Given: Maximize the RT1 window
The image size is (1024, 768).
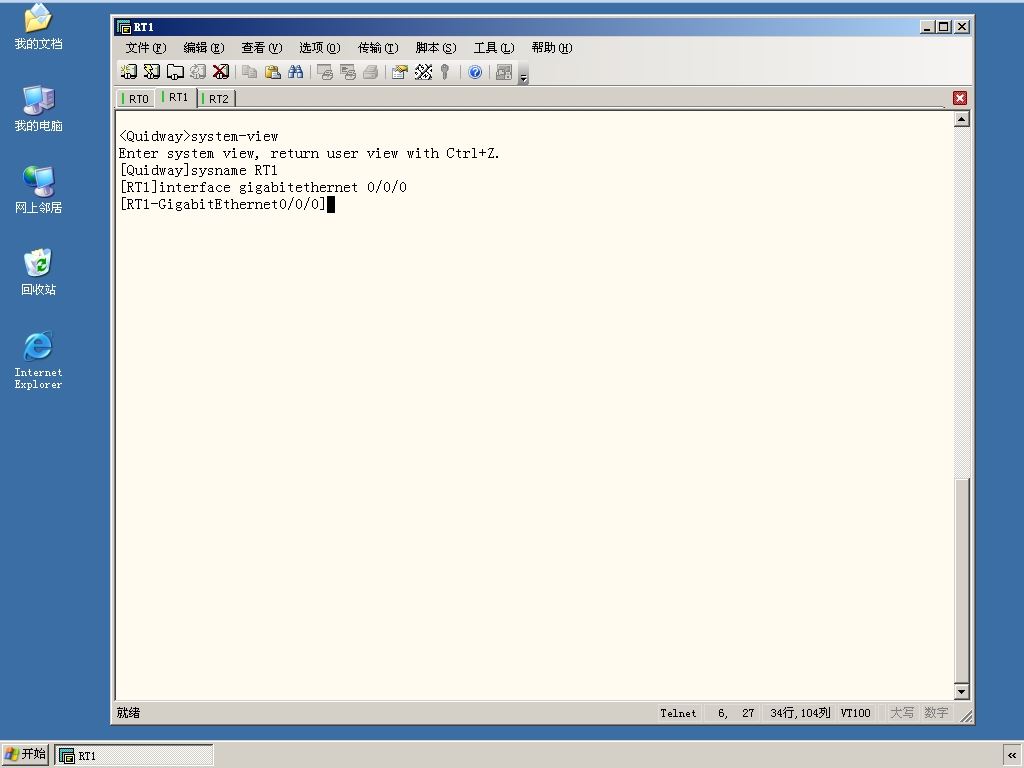Looking at the screenshot, I should pos(943,27).
